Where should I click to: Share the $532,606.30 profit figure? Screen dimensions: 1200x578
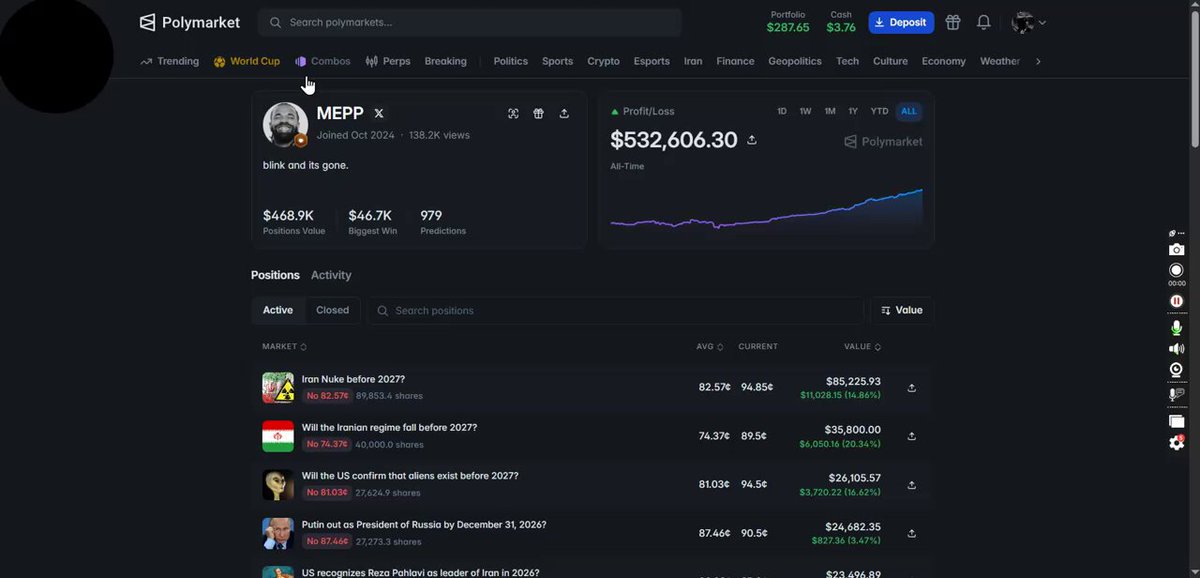[x=752, y=140]
